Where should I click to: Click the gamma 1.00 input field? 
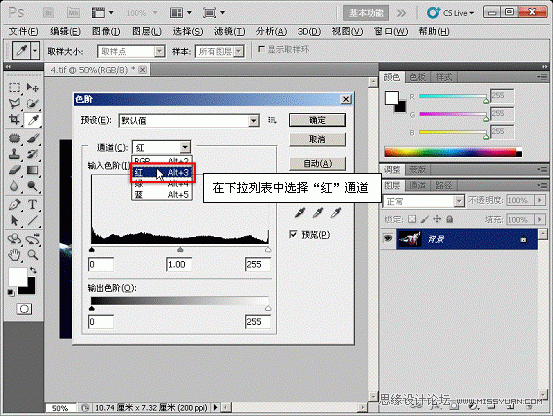pyautogui.click(x=179, y=264)
